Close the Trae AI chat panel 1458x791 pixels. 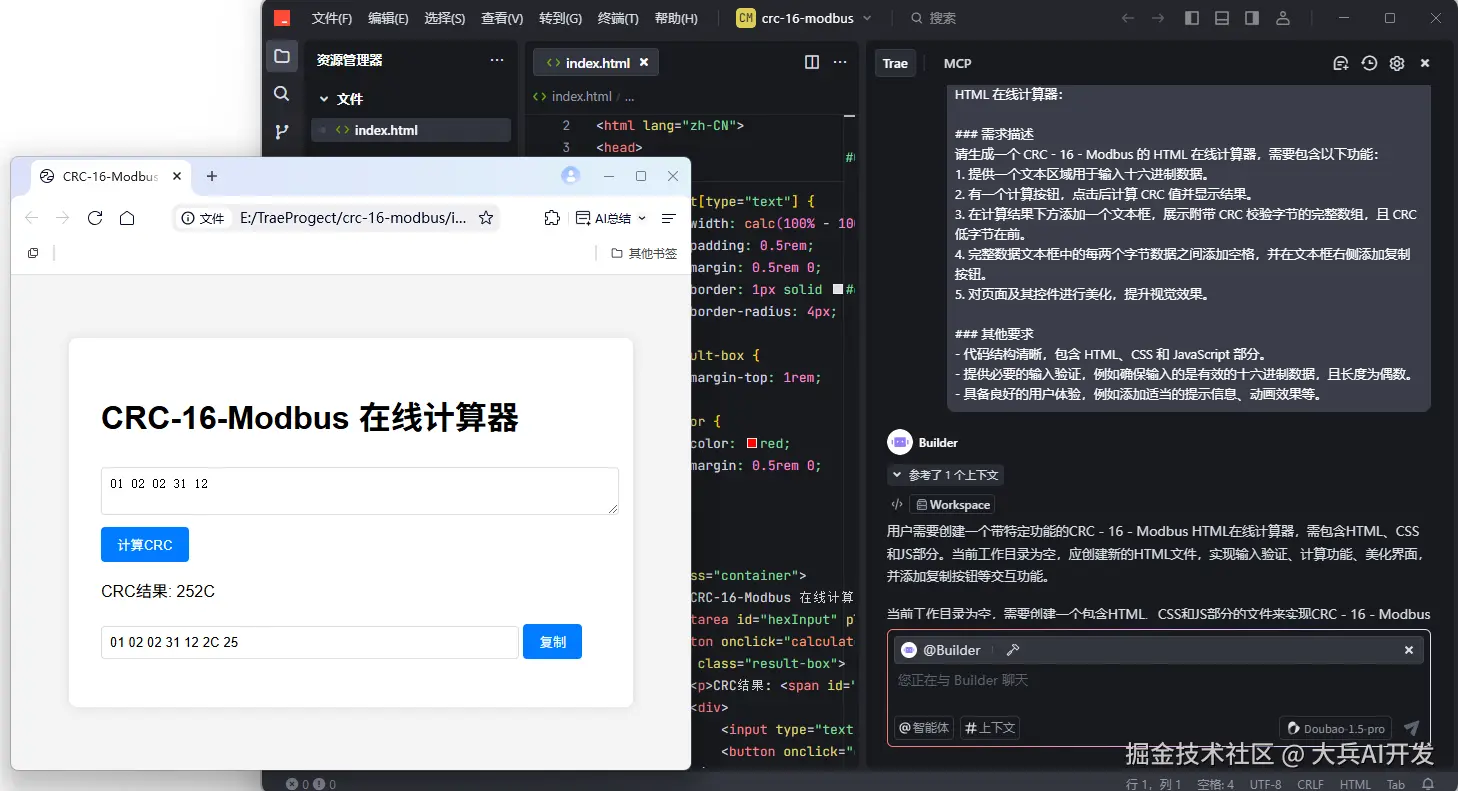[x=1425, y=63]
